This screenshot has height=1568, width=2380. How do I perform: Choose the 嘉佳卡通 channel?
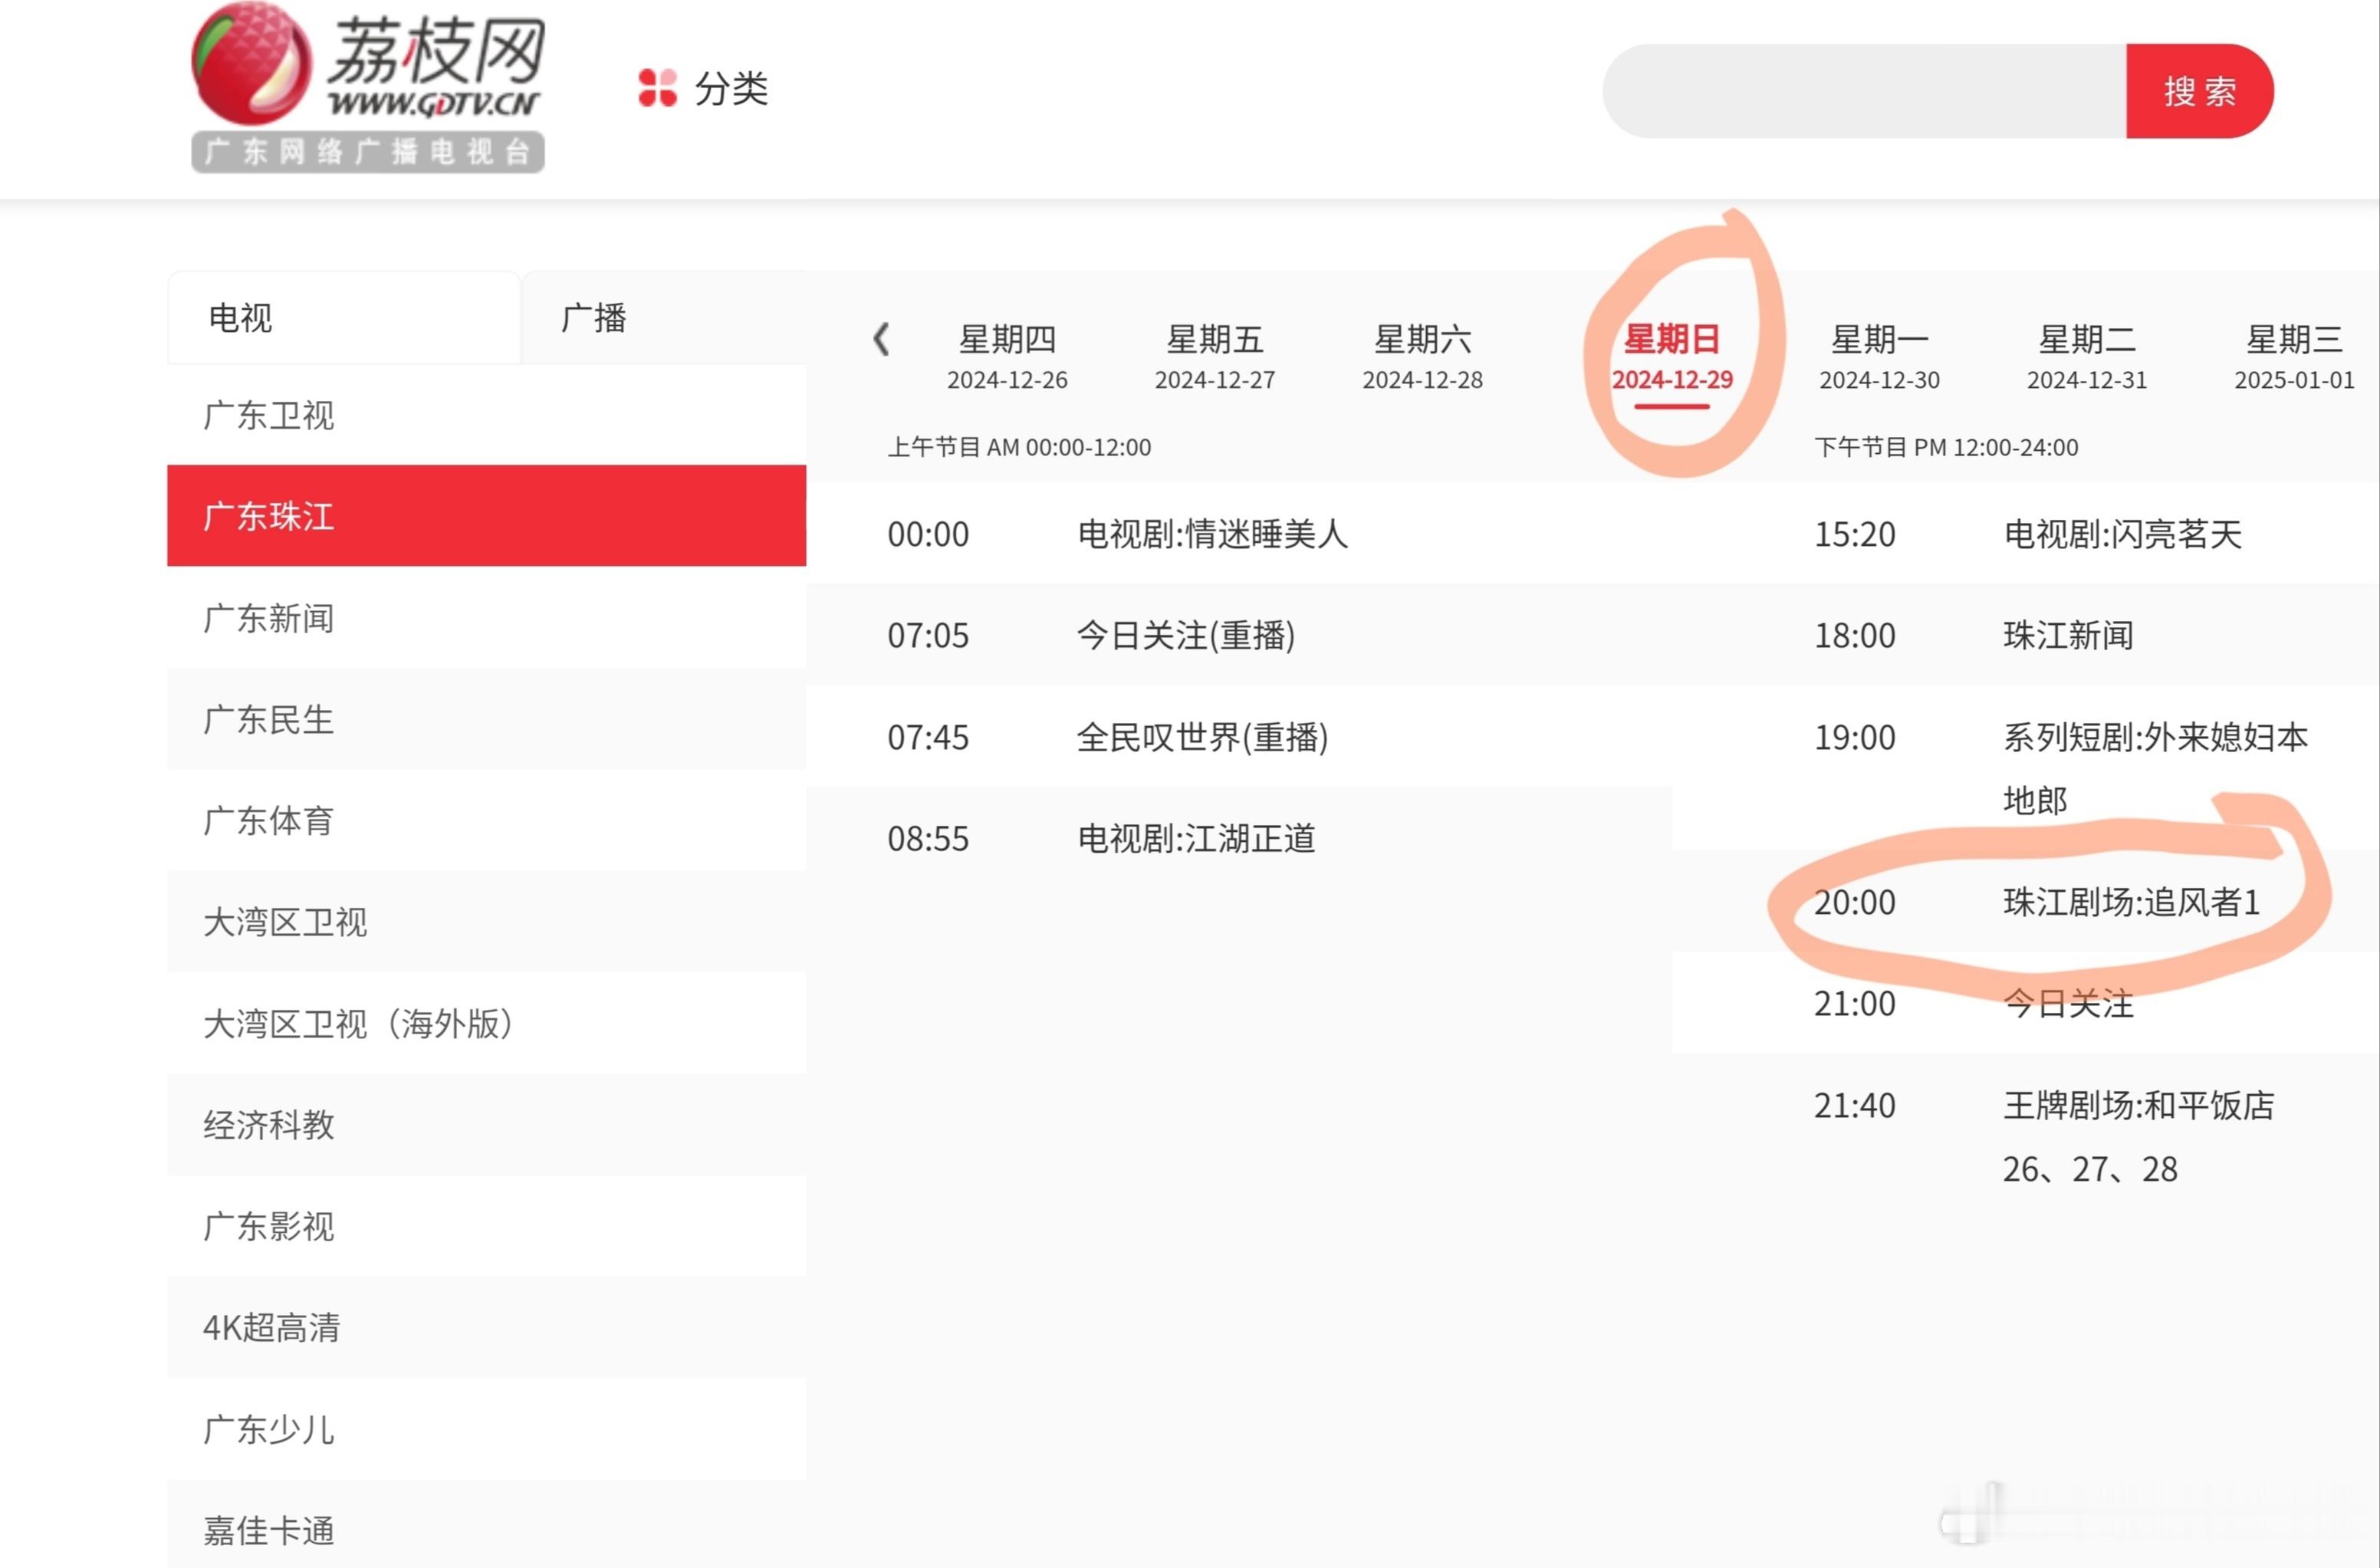pyautogui.click(x=487, y=1530)
